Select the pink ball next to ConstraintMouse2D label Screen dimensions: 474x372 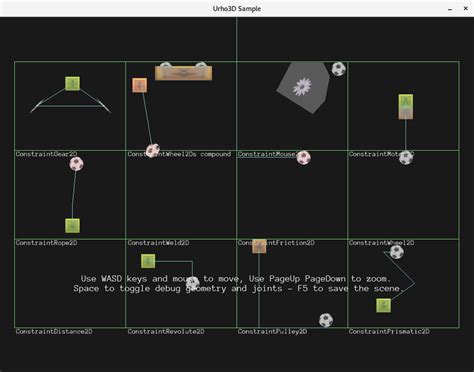303,158
